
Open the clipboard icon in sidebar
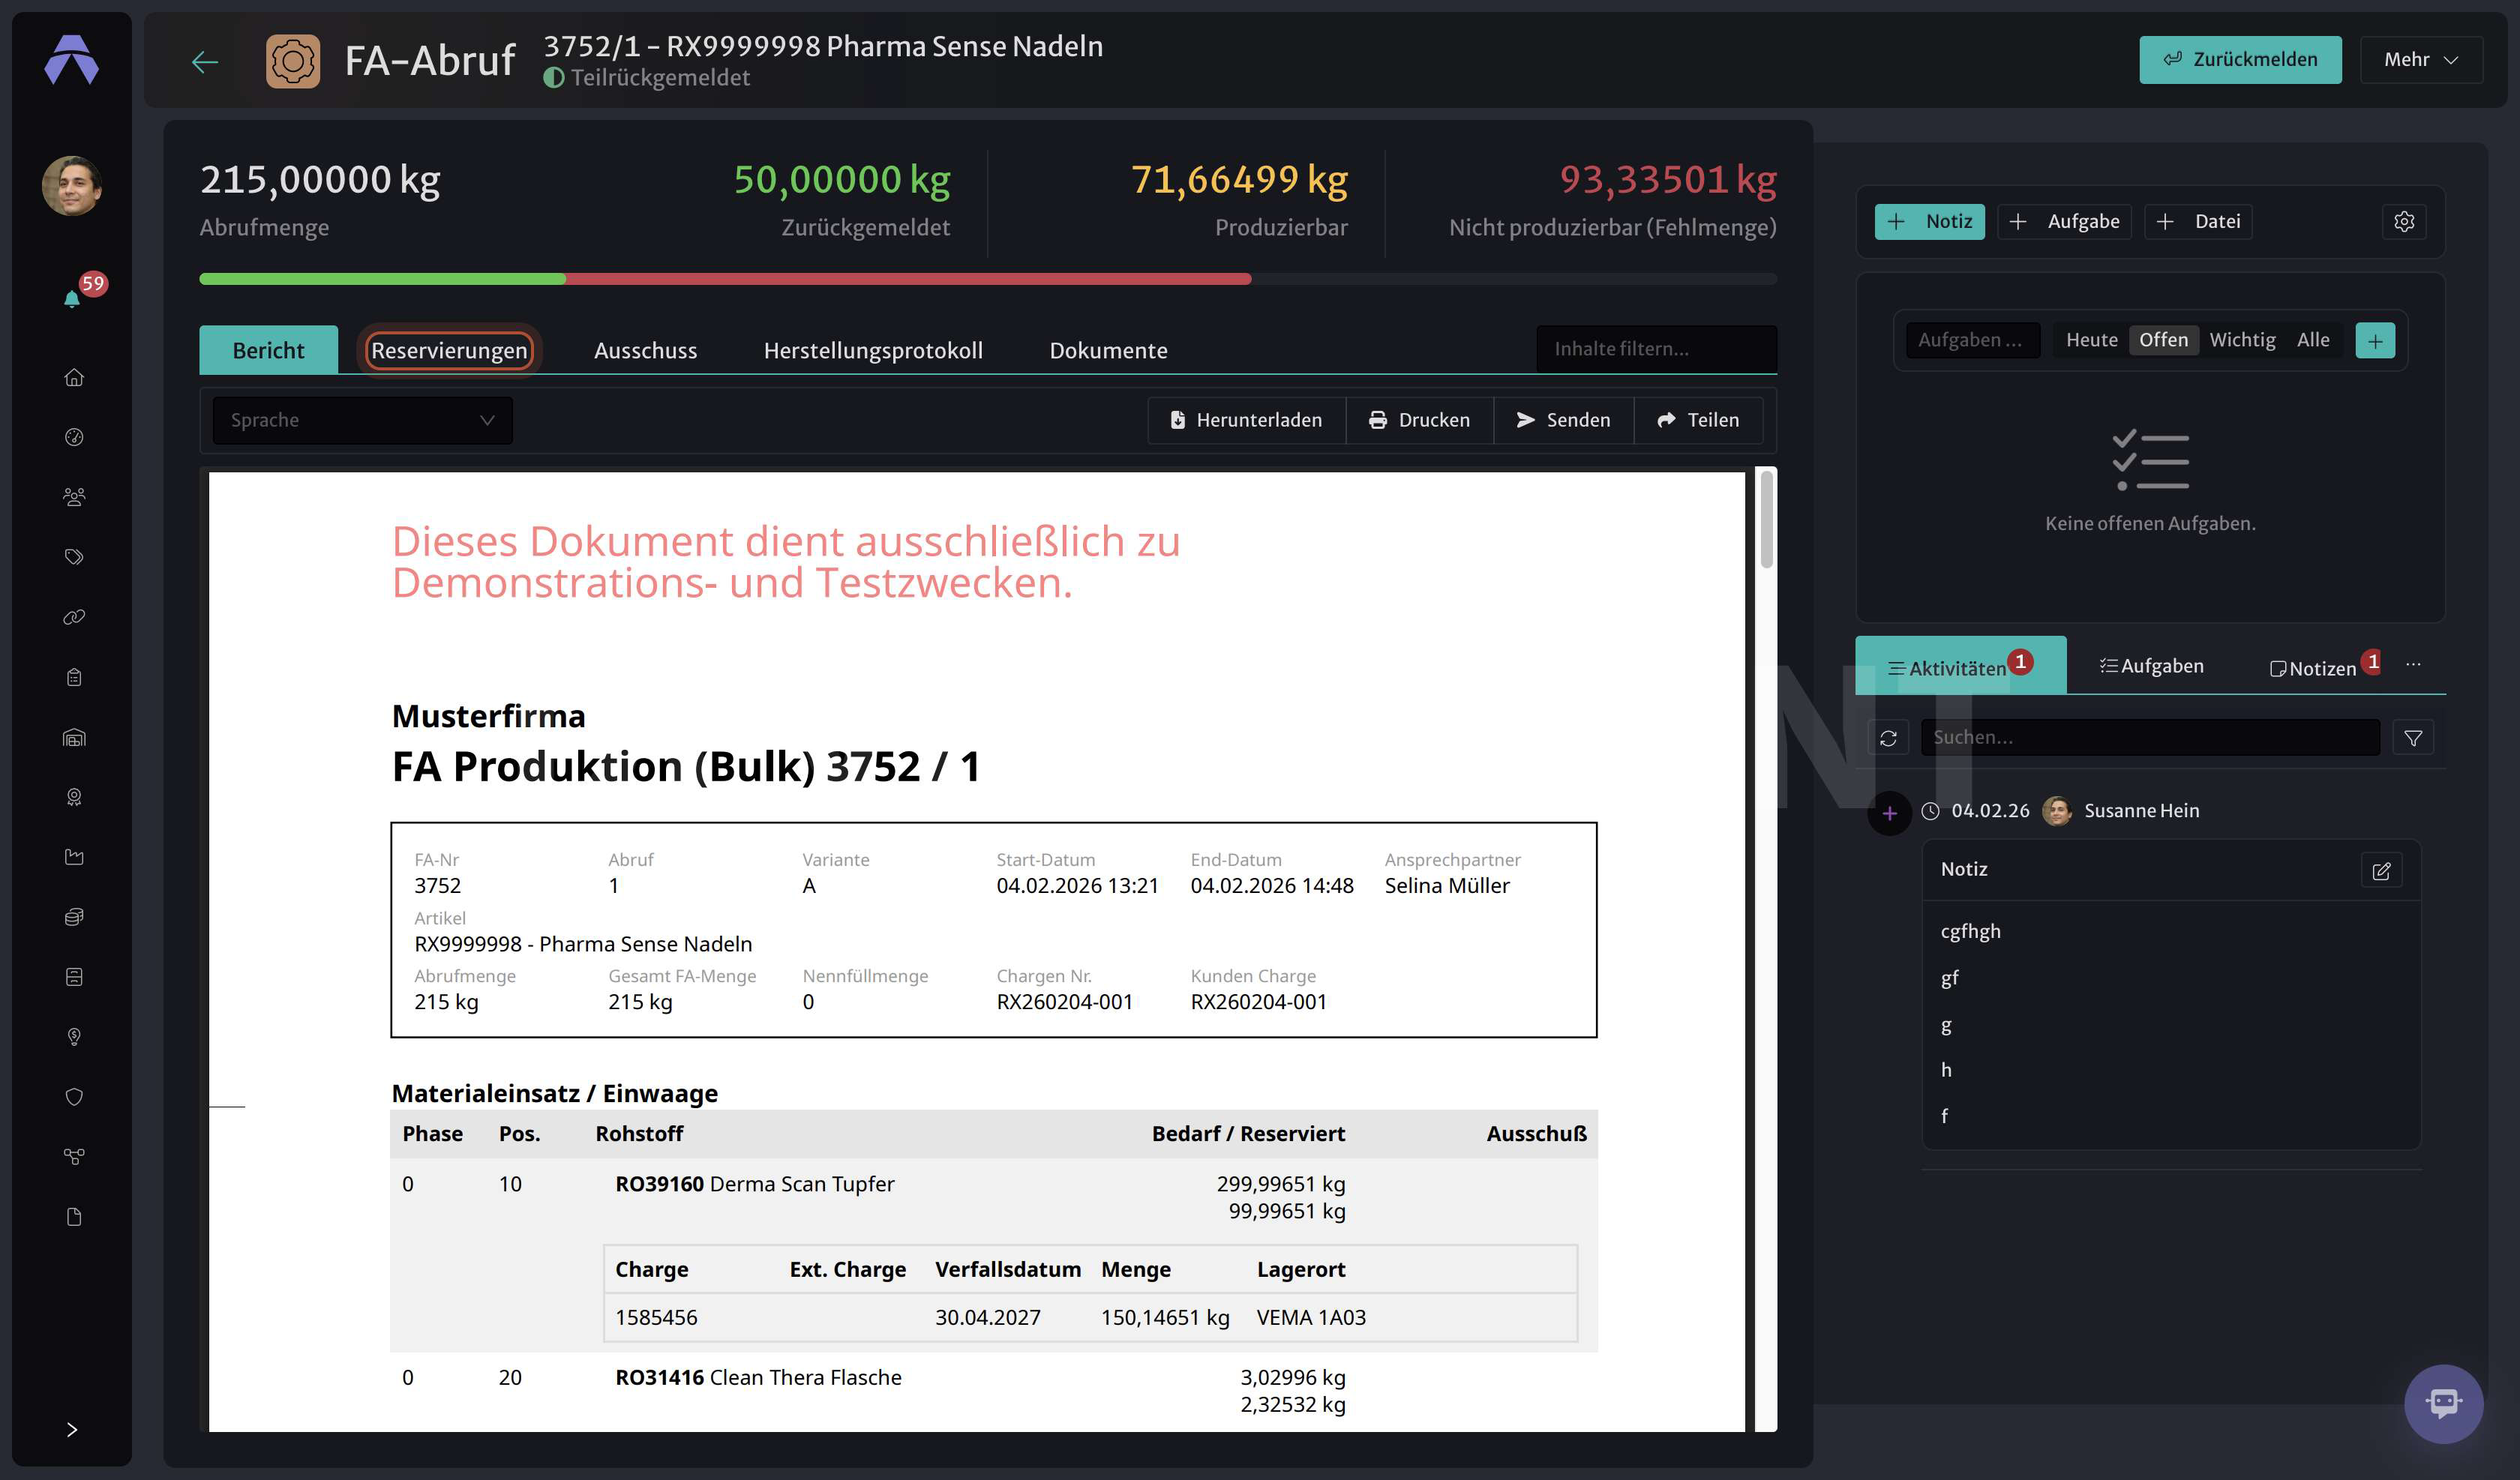(x=73, y=677)
